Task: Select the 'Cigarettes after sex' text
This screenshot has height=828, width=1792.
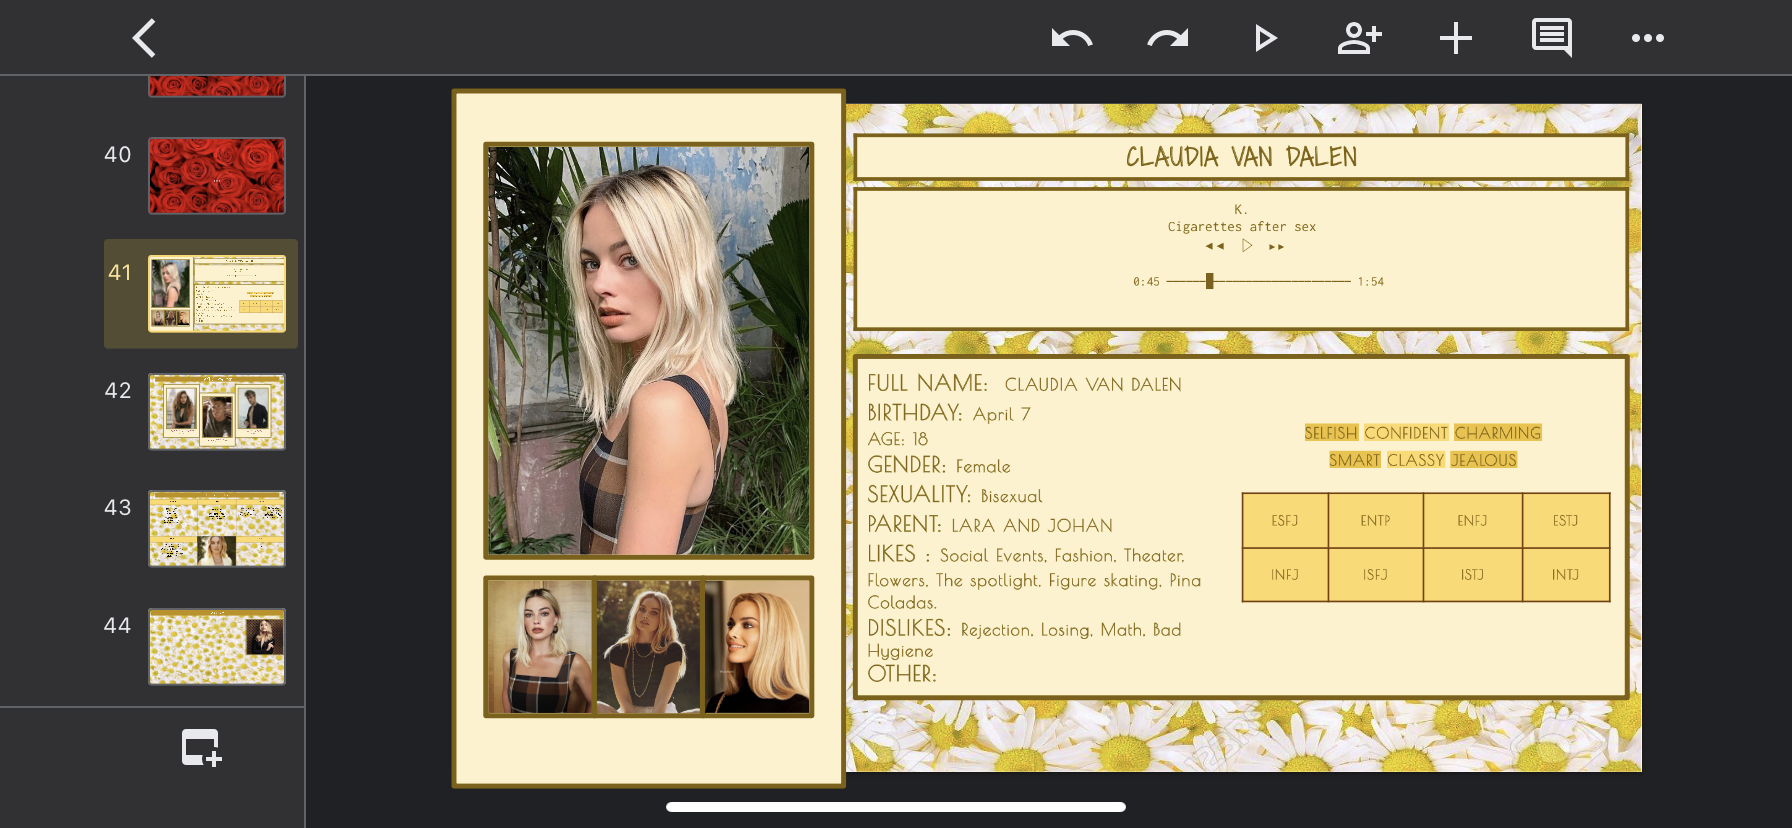Action: [x=1242, y=227]
